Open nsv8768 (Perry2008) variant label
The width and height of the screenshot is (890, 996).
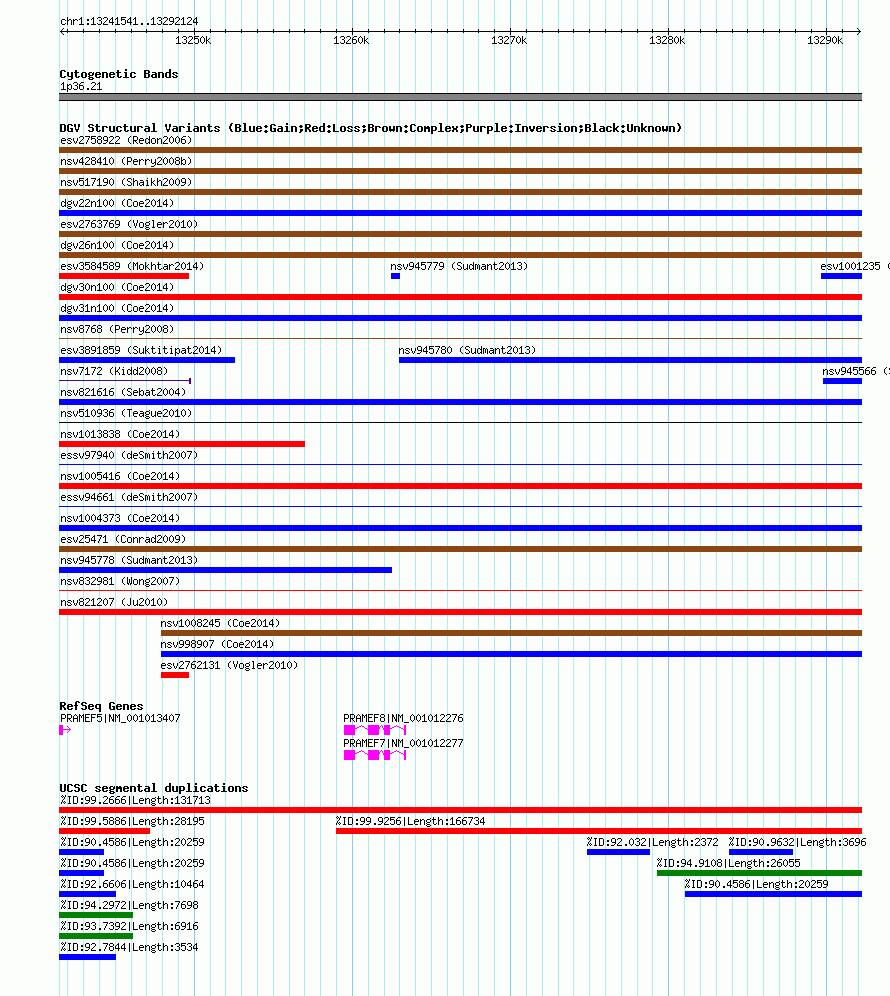click(117, 329)
